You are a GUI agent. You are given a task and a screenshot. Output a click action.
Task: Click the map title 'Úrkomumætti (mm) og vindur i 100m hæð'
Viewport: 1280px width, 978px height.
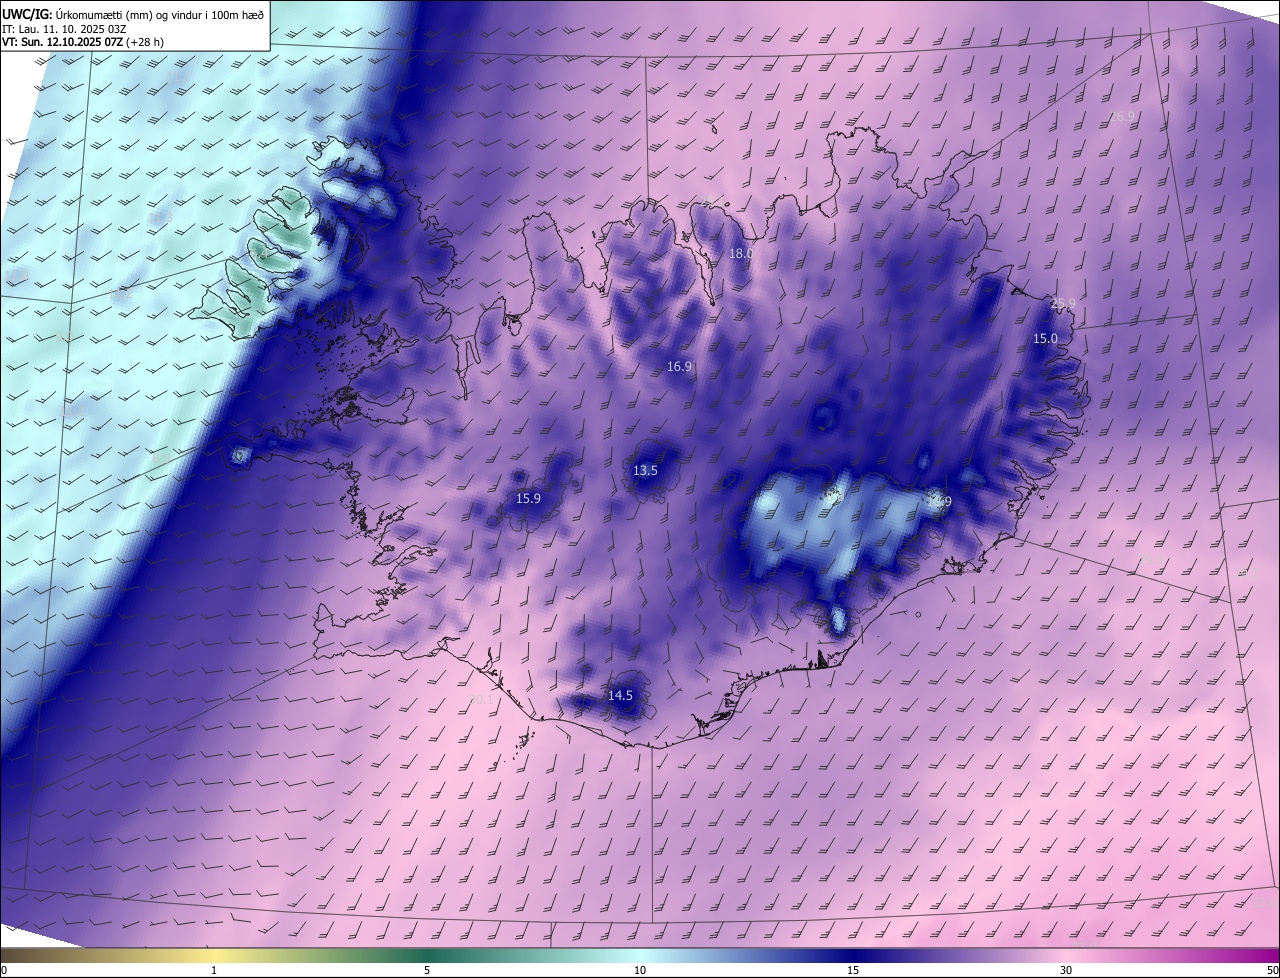pyautogui.click(x=159, y=14)
